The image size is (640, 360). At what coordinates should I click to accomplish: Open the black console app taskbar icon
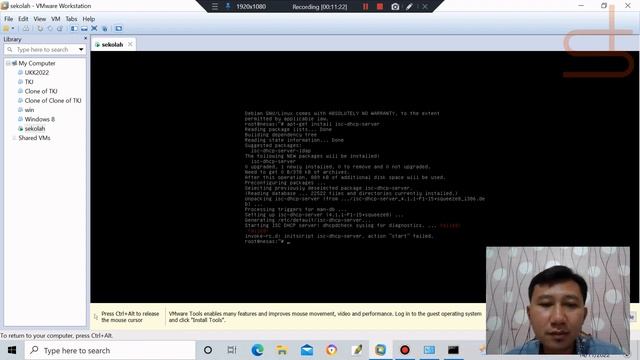(x=453, y=350)
